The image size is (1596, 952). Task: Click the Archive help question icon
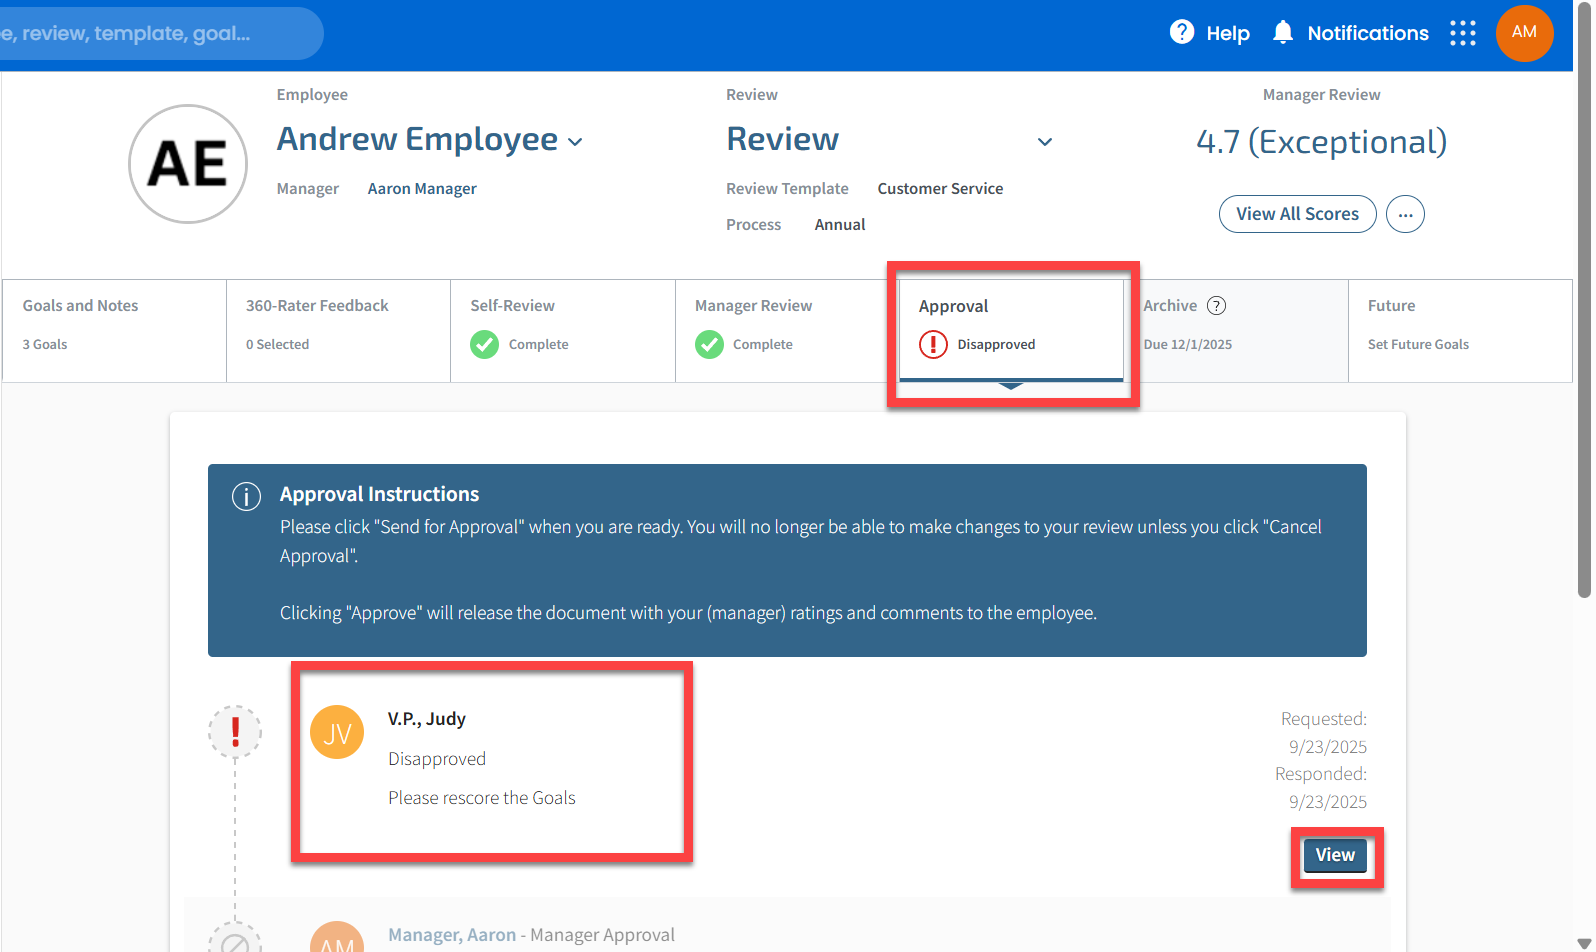click(1216, 306)
